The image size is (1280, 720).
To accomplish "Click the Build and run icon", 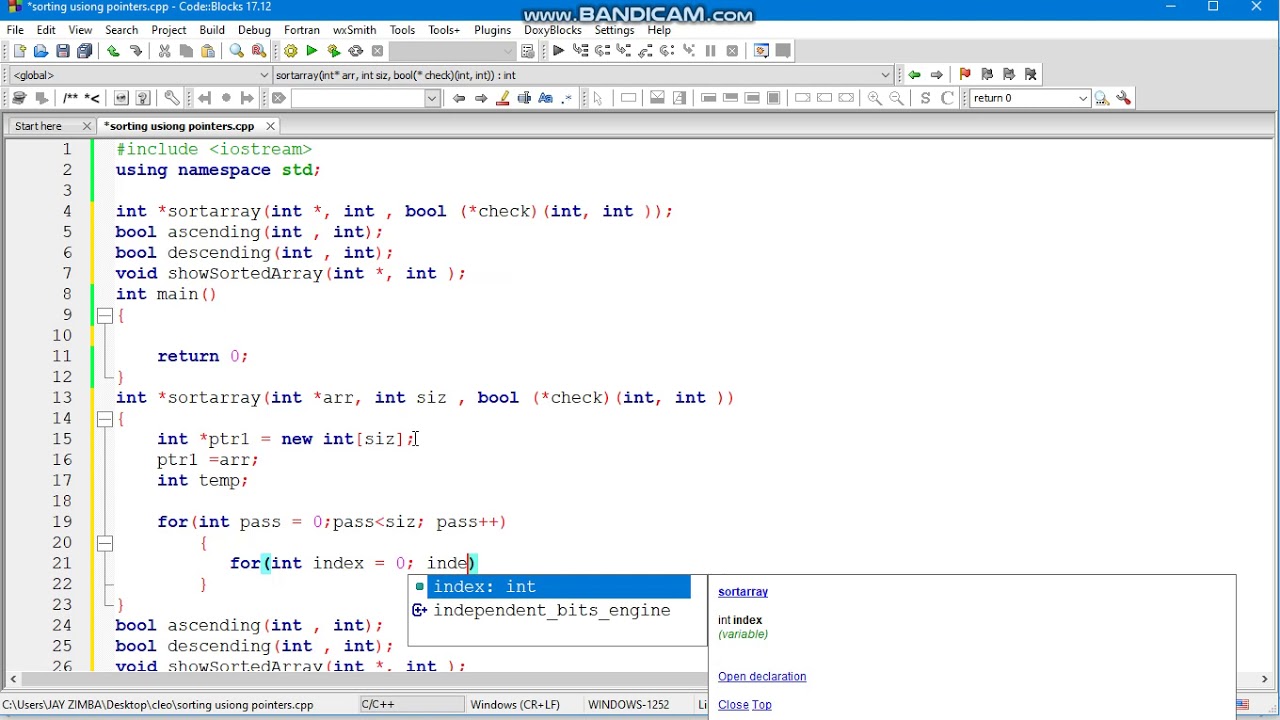I will 334,51.
